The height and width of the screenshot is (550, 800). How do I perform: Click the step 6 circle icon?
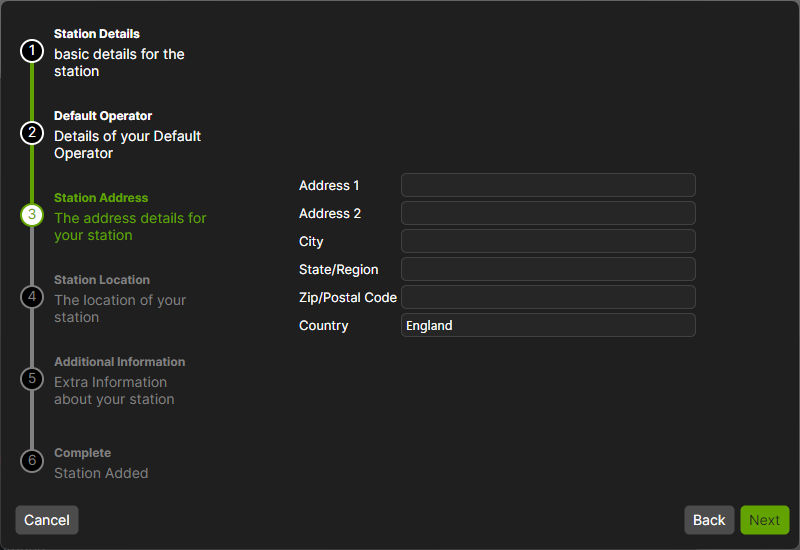point(32,461)
